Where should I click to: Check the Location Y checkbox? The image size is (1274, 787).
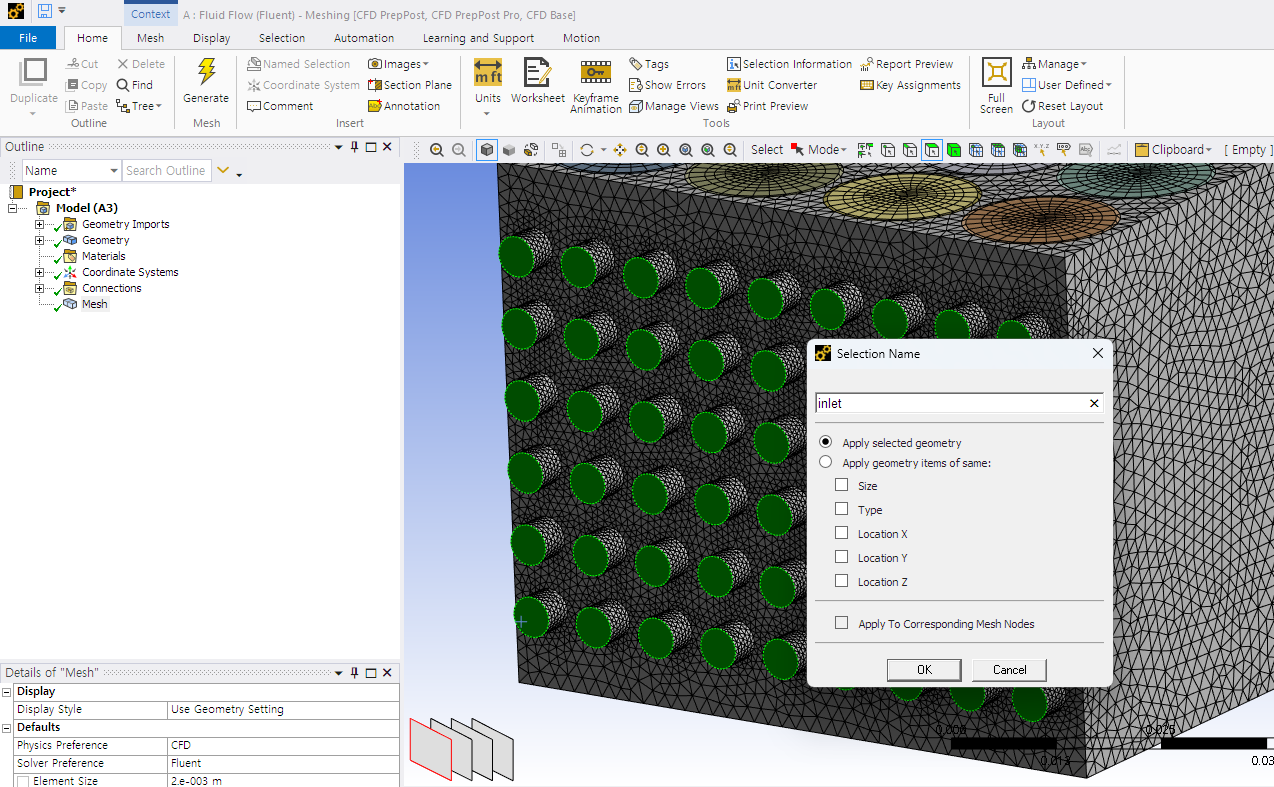click(x=841, y=557)
